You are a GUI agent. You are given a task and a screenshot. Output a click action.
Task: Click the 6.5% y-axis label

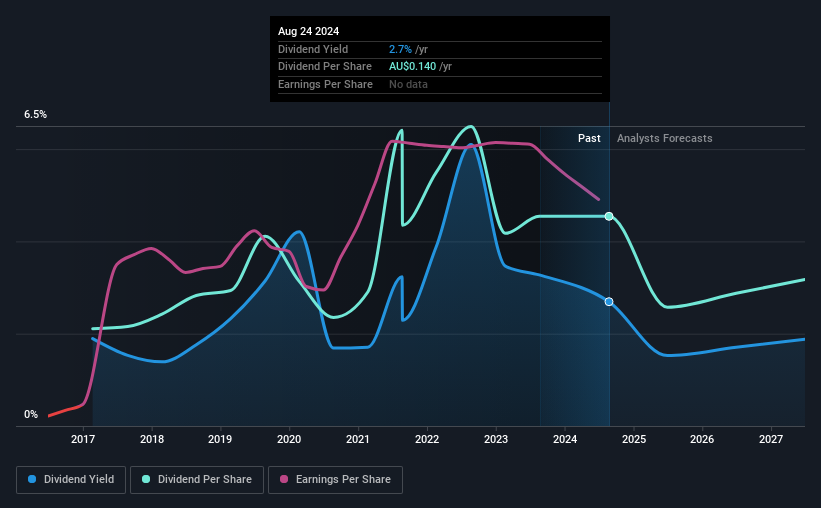(x=35, y=115)
